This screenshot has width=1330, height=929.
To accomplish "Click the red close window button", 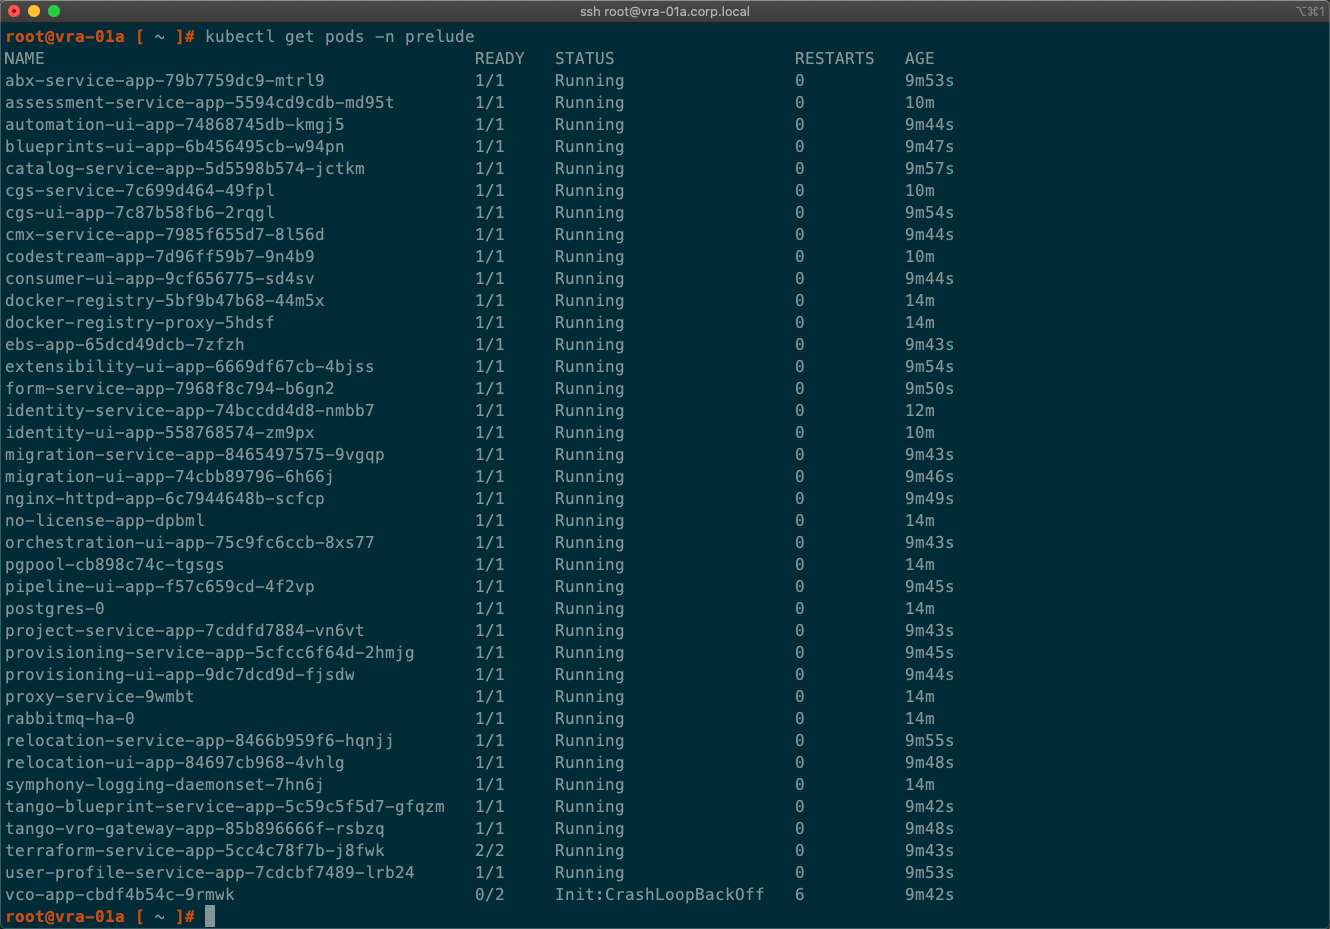I will [x=14, y=11].
